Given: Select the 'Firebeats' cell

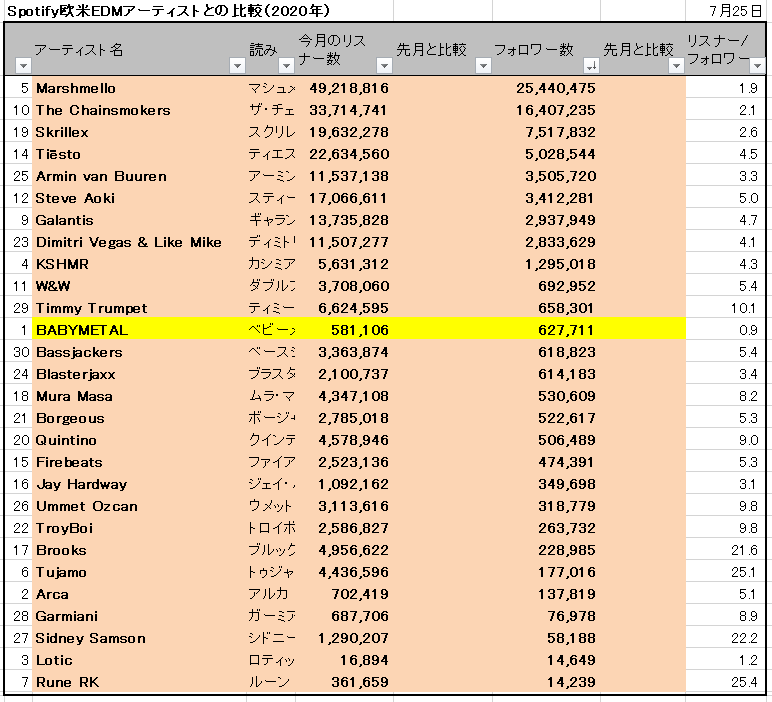Looking at the screenshot, I should 139,462.
